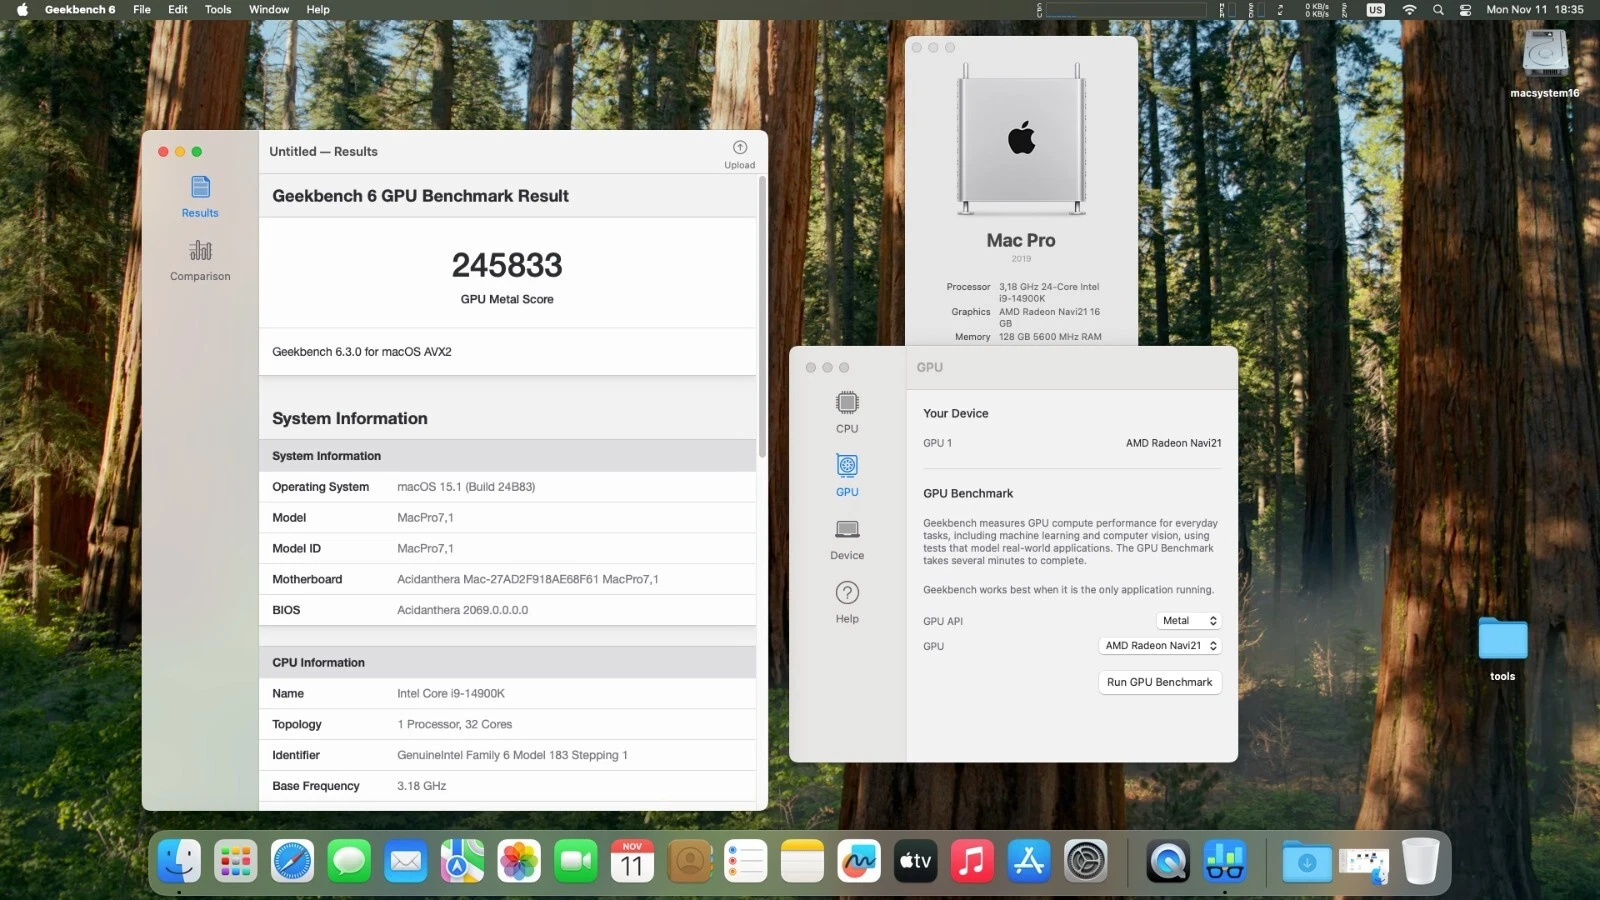Open the Help menu in menu bar

pos(318,9)
